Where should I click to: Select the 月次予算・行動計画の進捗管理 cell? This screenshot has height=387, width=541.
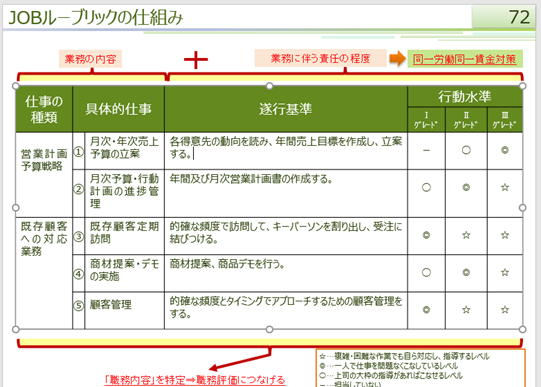tap(124, 193)
